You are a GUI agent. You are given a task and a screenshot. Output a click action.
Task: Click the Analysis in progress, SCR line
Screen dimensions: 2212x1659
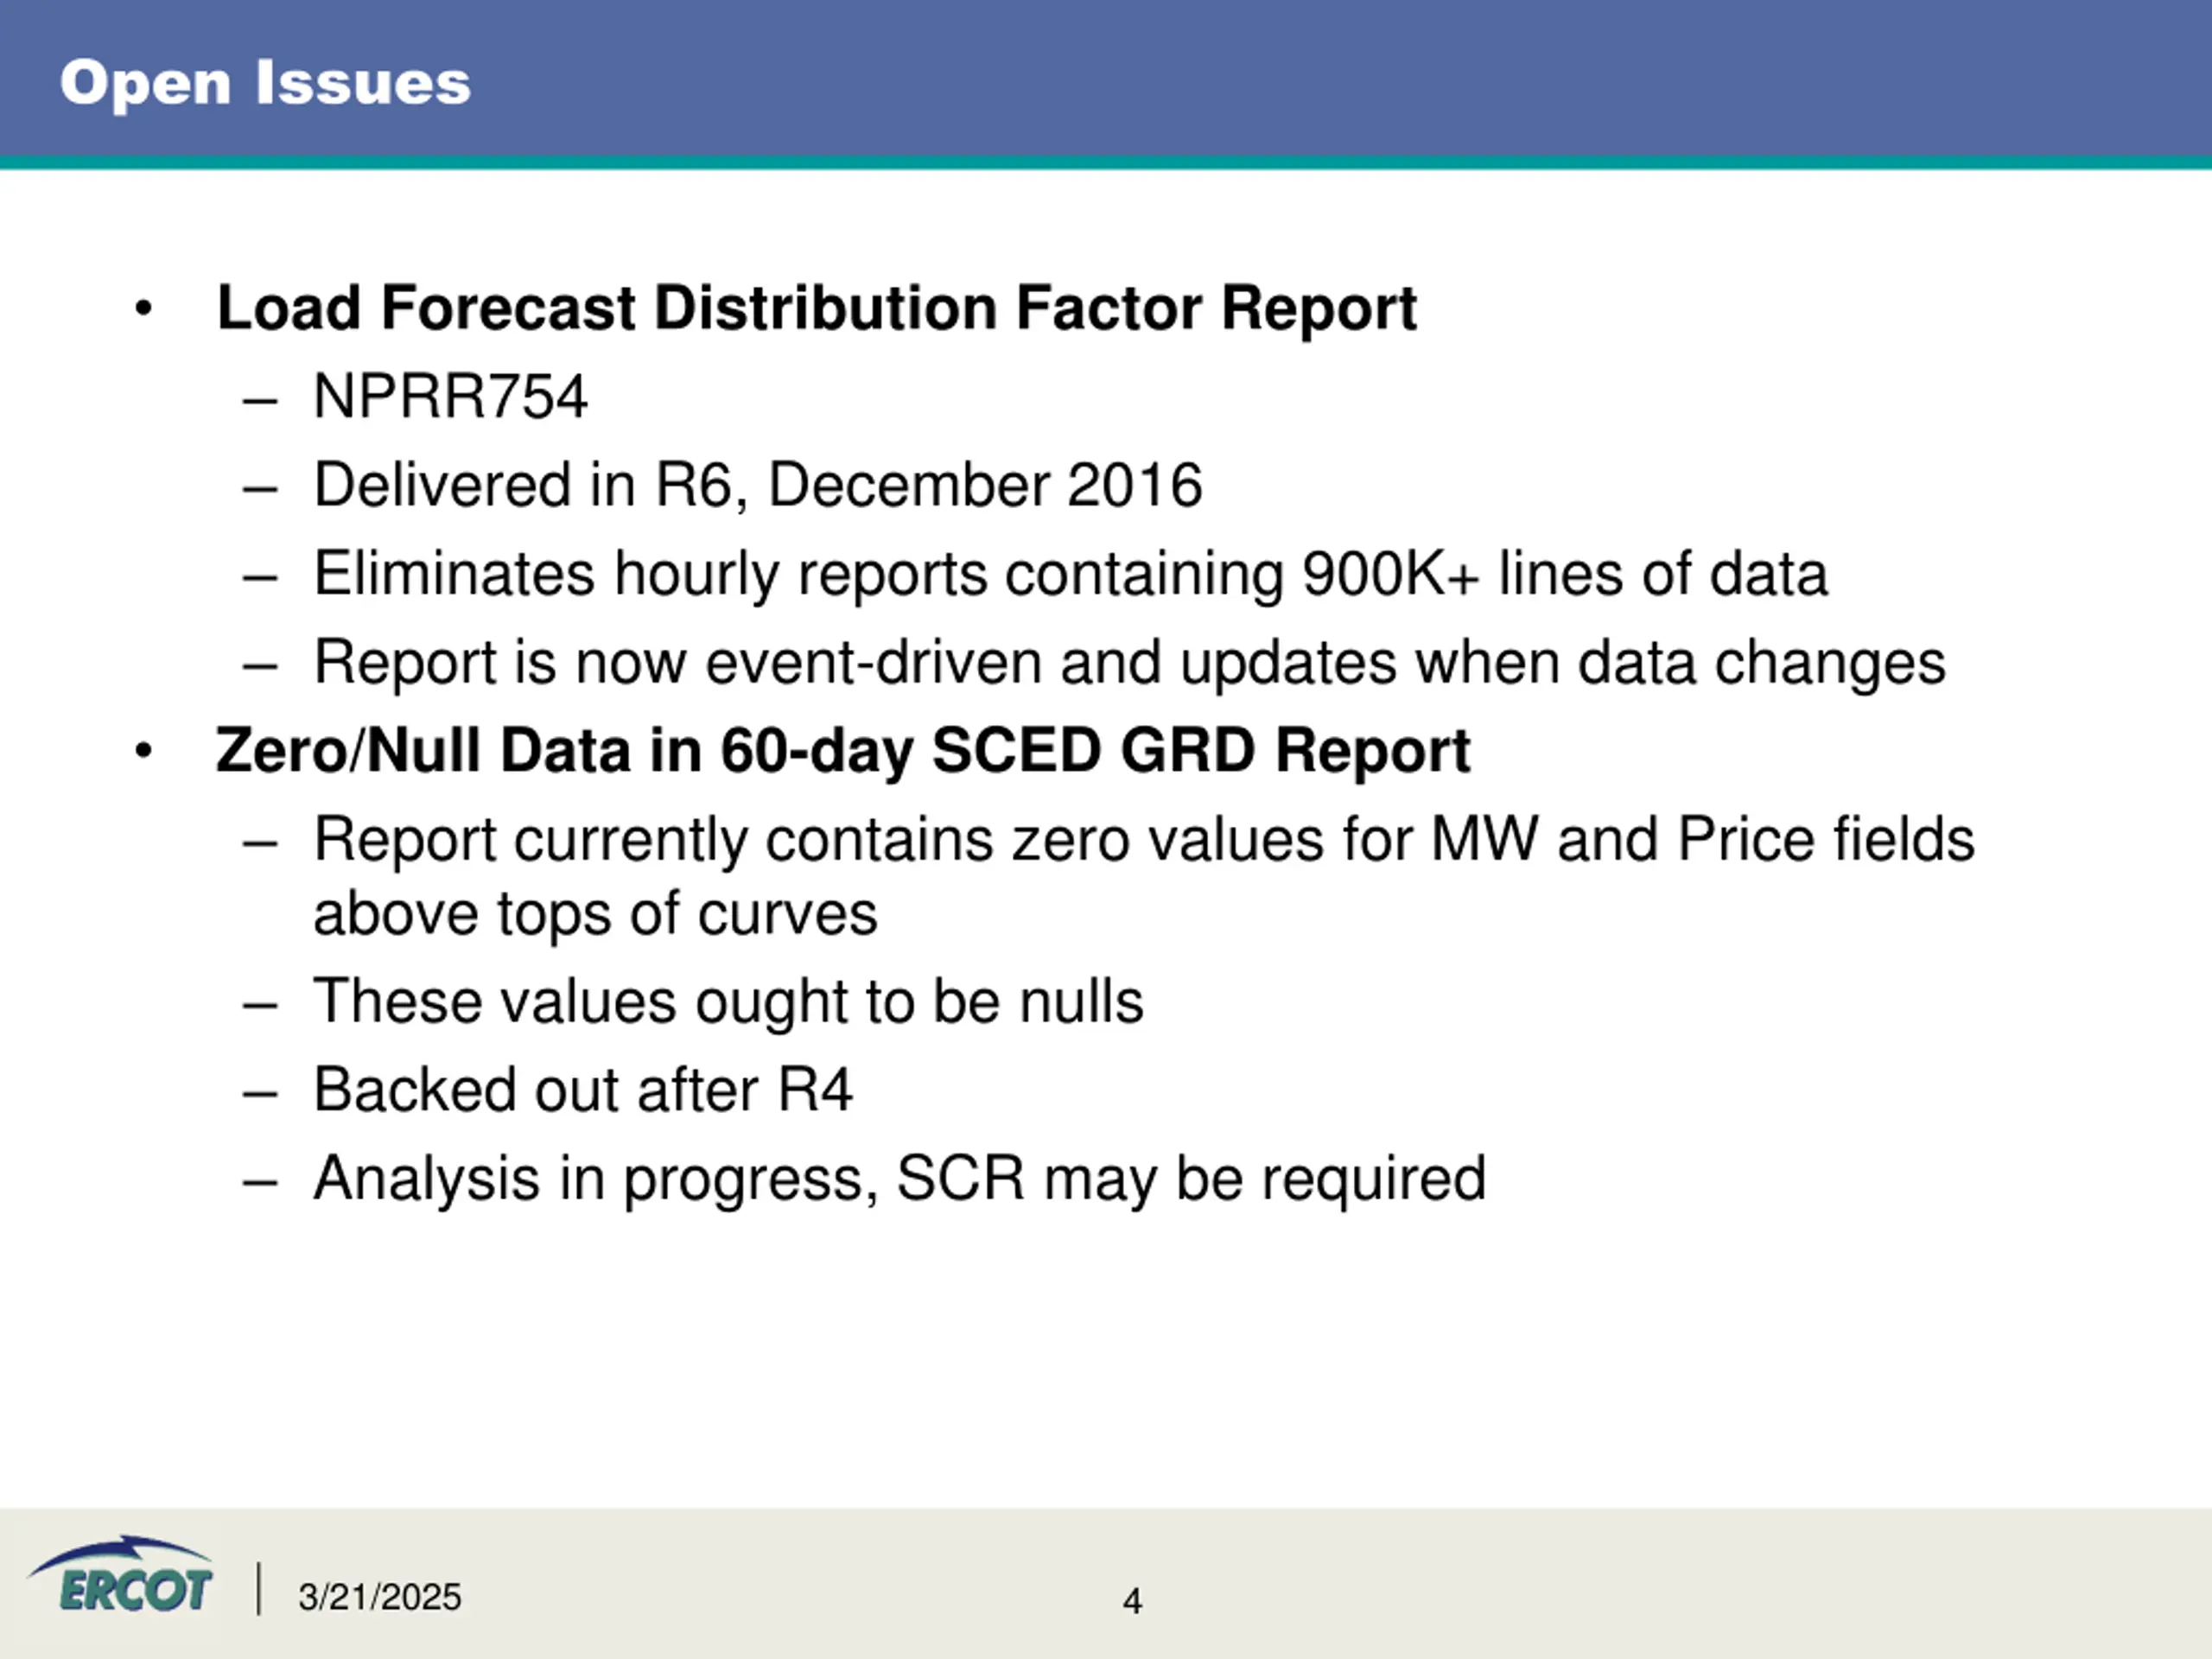899,1179
